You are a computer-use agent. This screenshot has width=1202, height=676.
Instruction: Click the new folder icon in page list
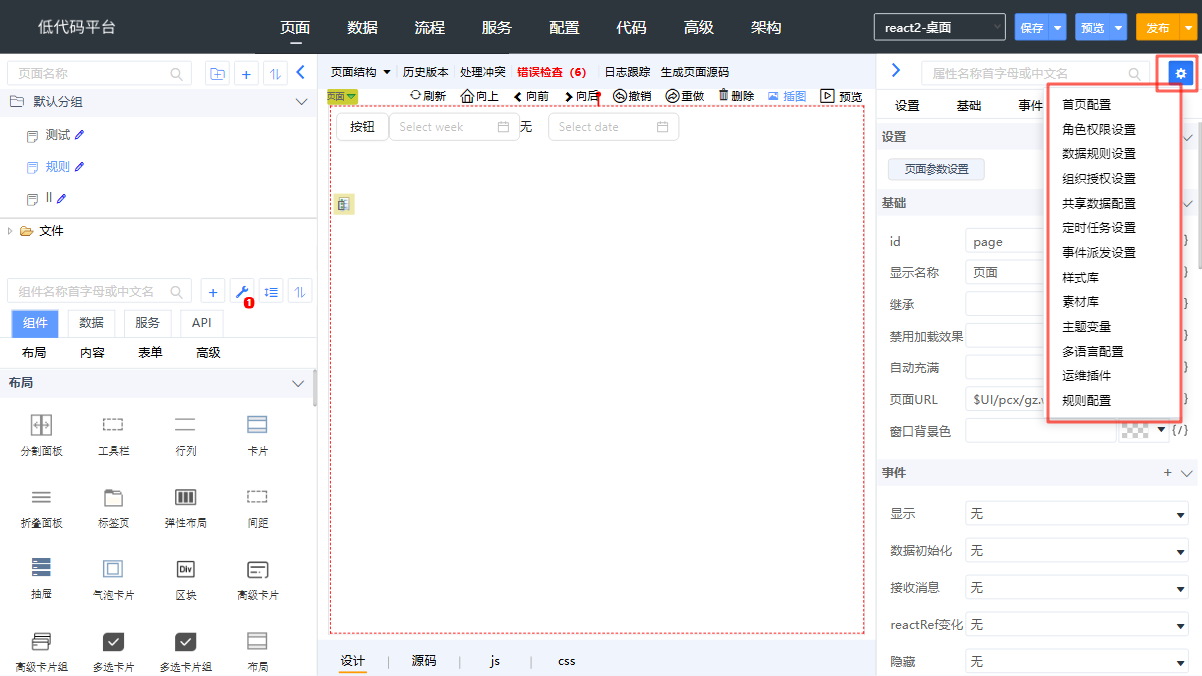(216, 73)
